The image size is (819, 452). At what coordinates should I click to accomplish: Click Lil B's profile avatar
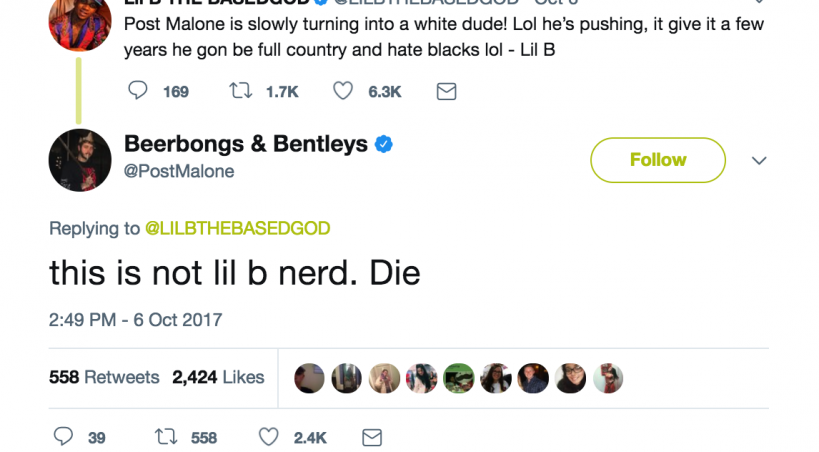(x=80, y=22)
